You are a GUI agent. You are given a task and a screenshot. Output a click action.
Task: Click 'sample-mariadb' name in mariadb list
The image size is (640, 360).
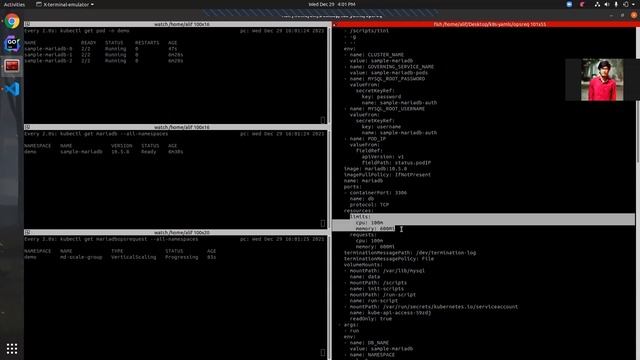point(81,152)
